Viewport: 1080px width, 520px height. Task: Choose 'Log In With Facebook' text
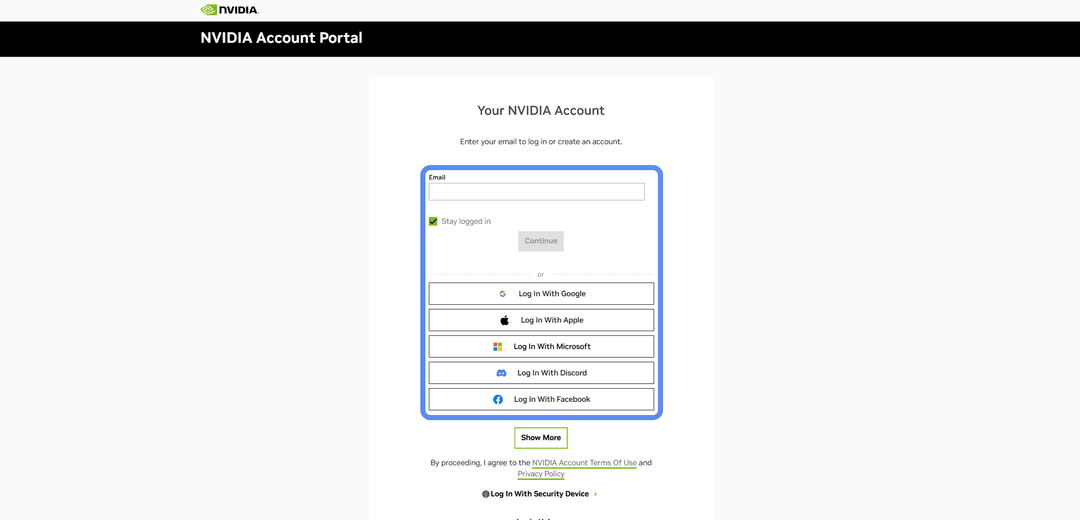click(x=552, y=399)
